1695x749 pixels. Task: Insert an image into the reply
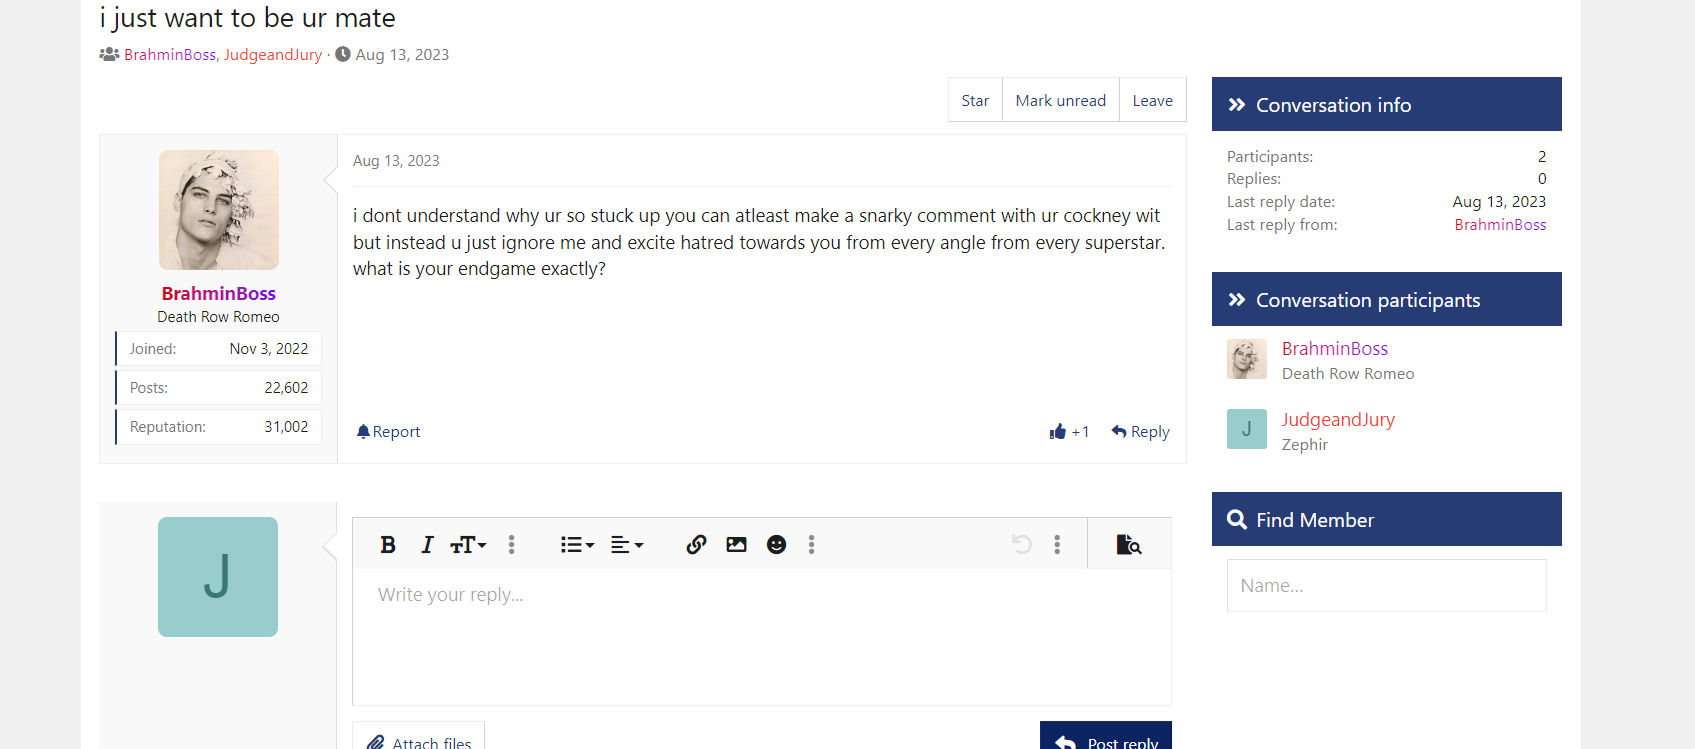coord(736,545)
